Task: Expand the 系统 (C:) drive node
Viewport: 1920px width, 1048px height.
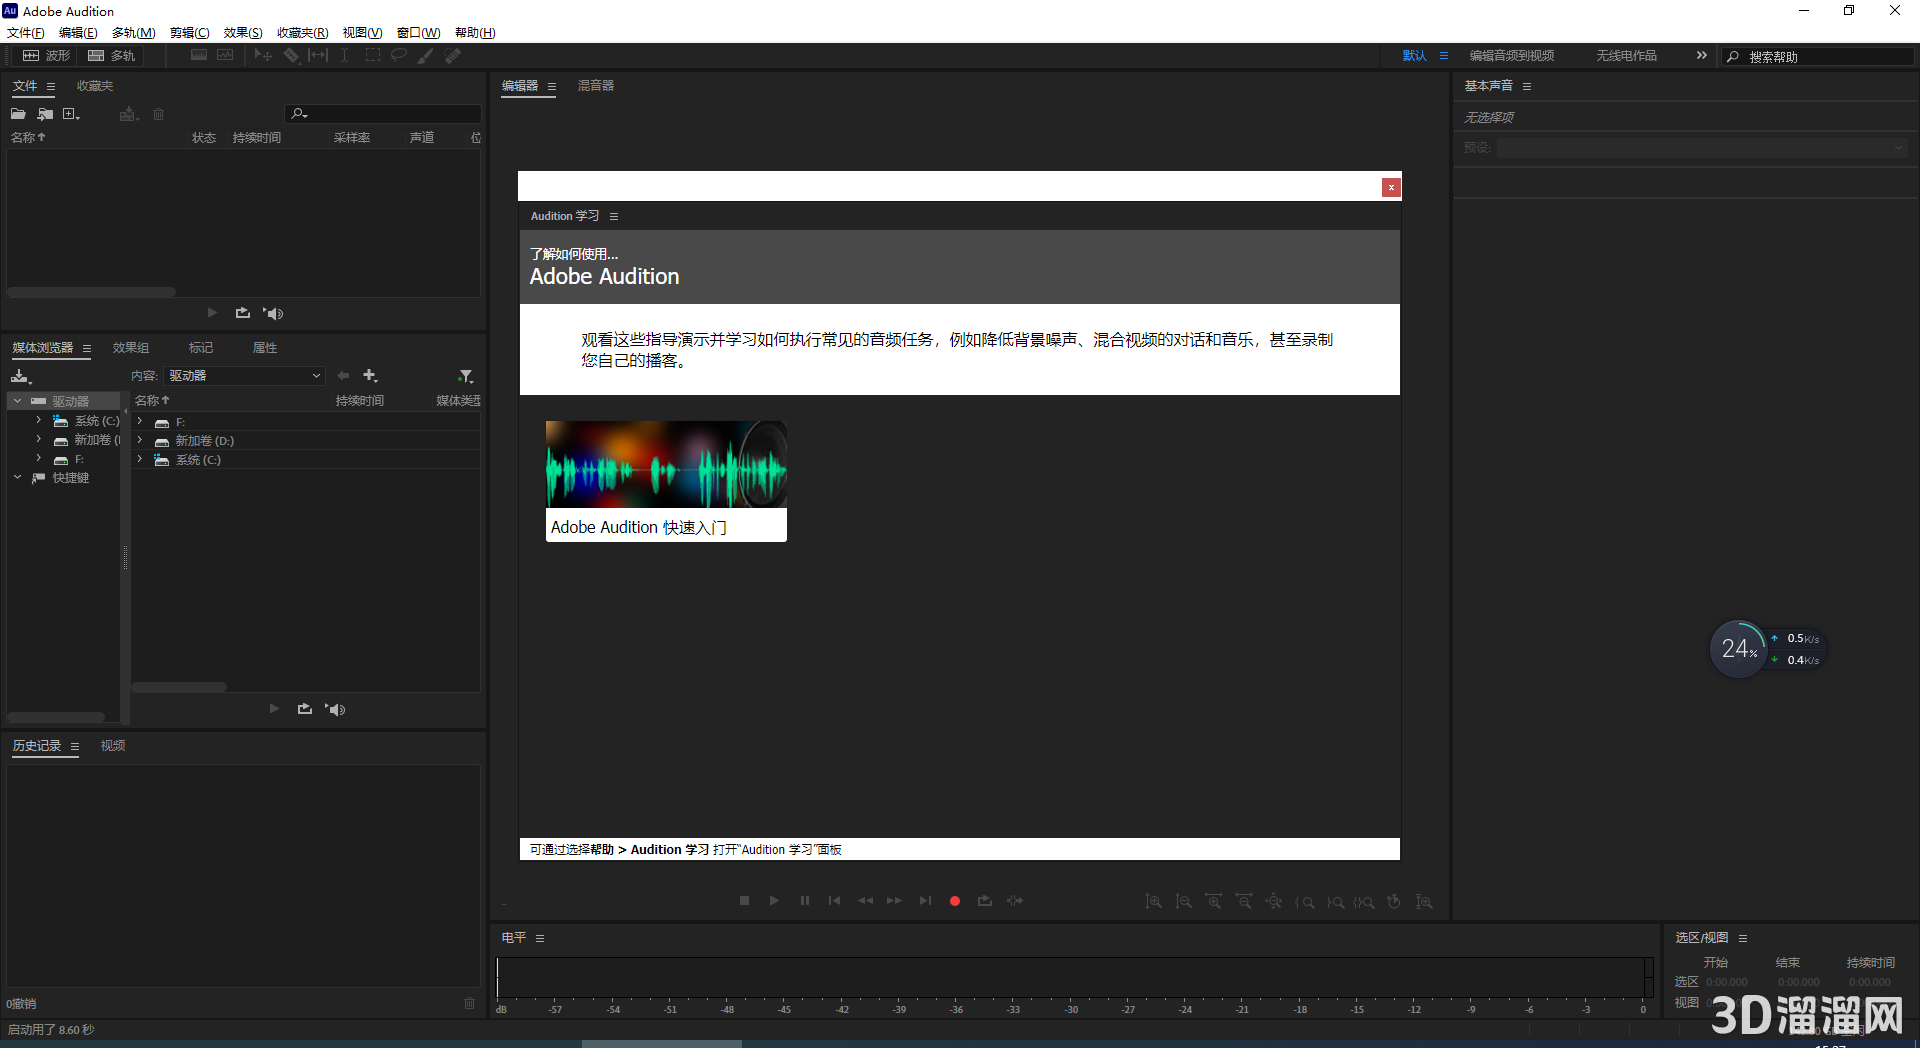Action: coord(39,420)
